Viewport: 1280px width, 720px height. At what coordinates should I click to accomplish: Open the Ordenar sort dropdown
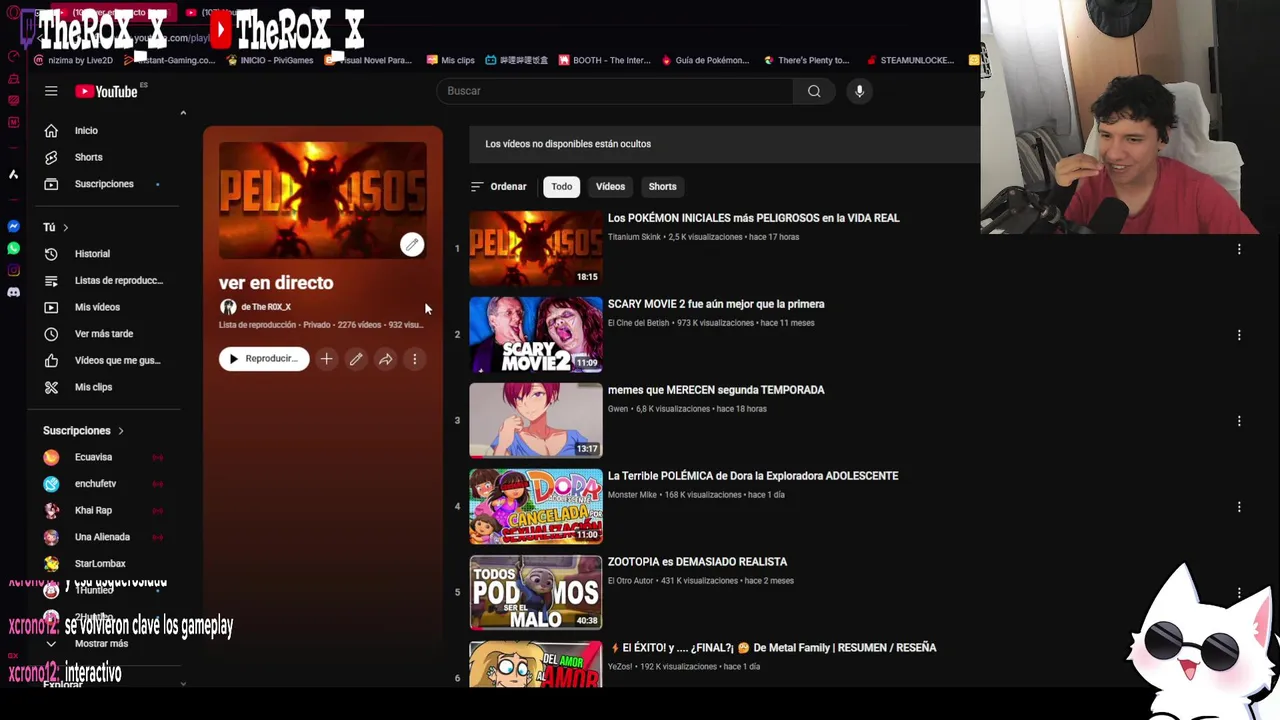pyautogui.click(x=498, y=187)
